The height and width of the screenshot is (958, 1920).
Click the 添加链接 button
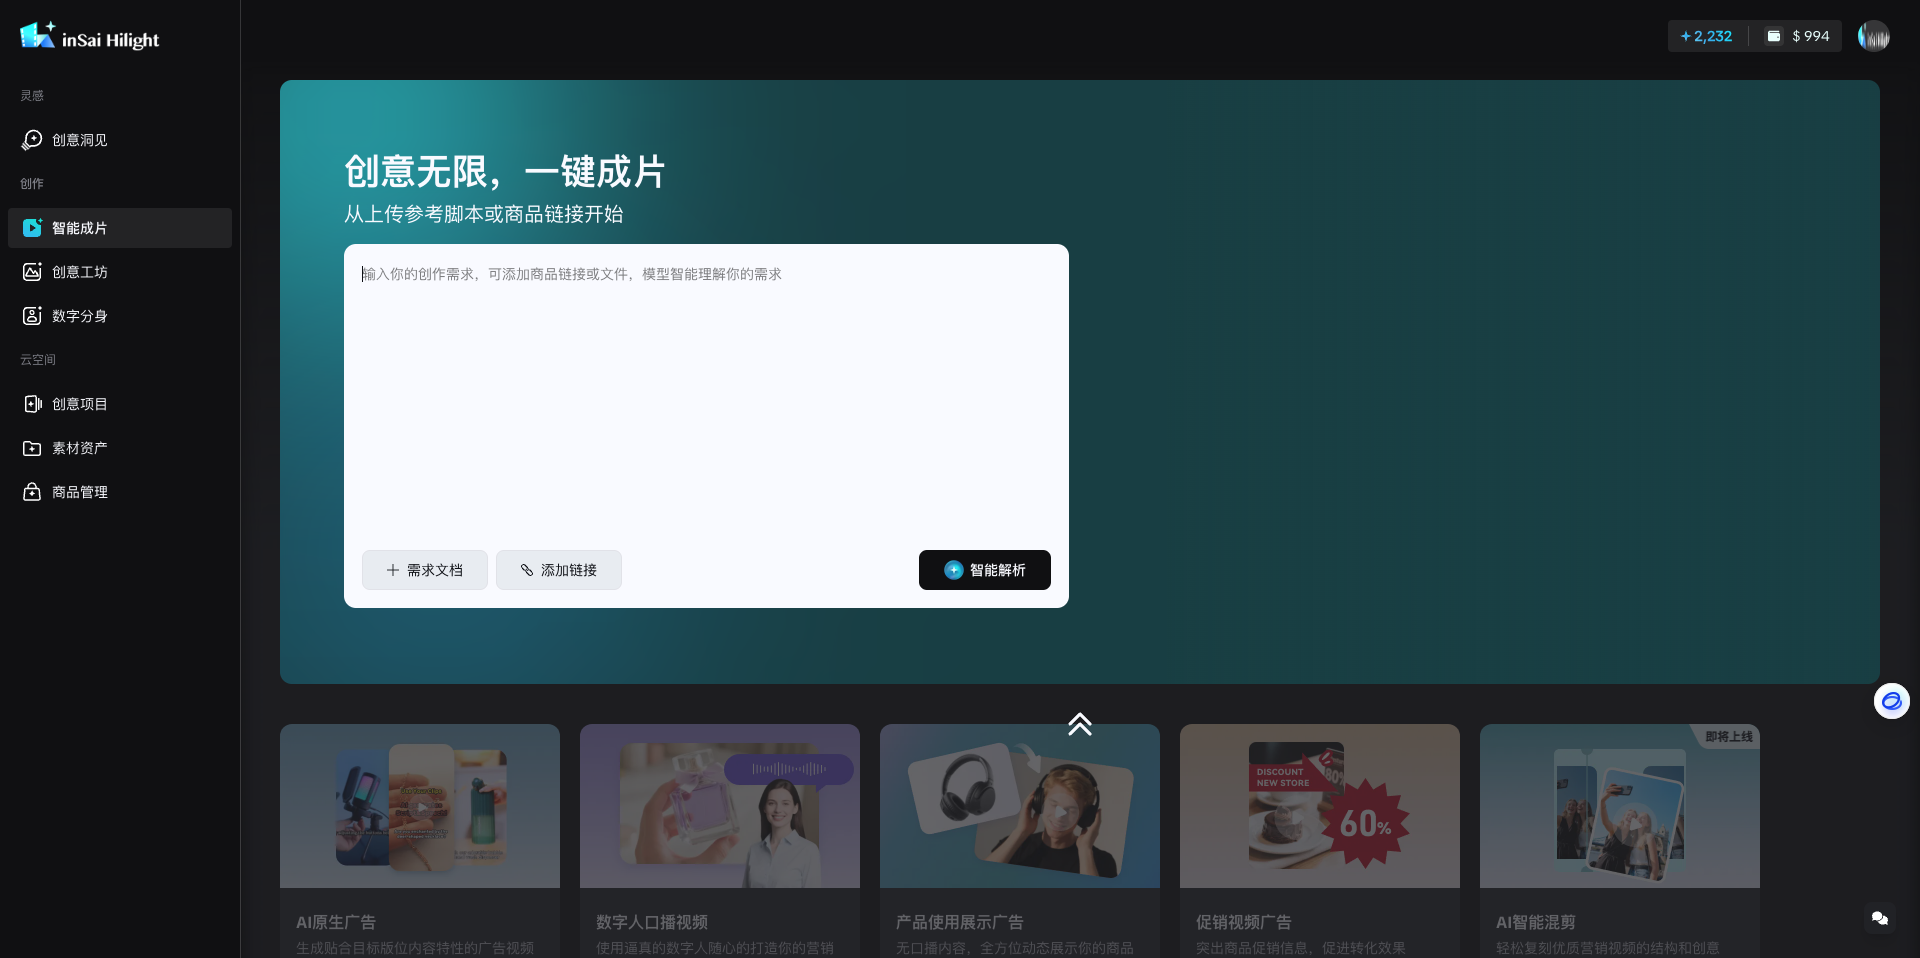[x=559, y=570]
